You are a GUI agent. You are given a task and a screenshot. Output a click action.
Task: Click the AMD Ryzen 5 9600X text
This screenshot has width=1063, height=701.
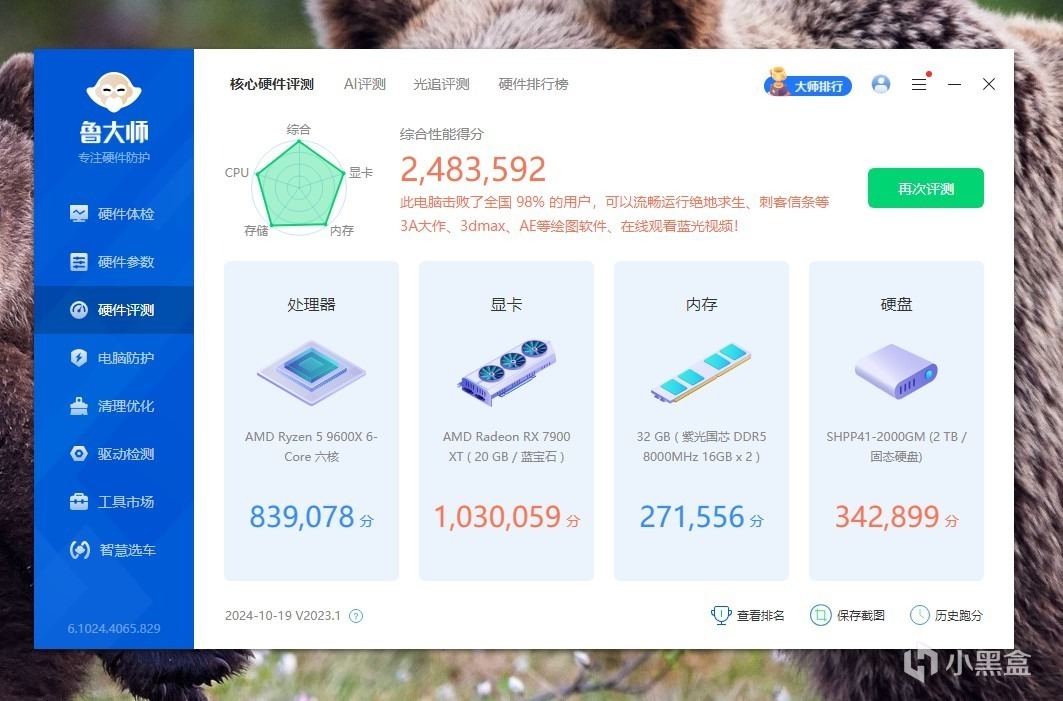point(311,446)
